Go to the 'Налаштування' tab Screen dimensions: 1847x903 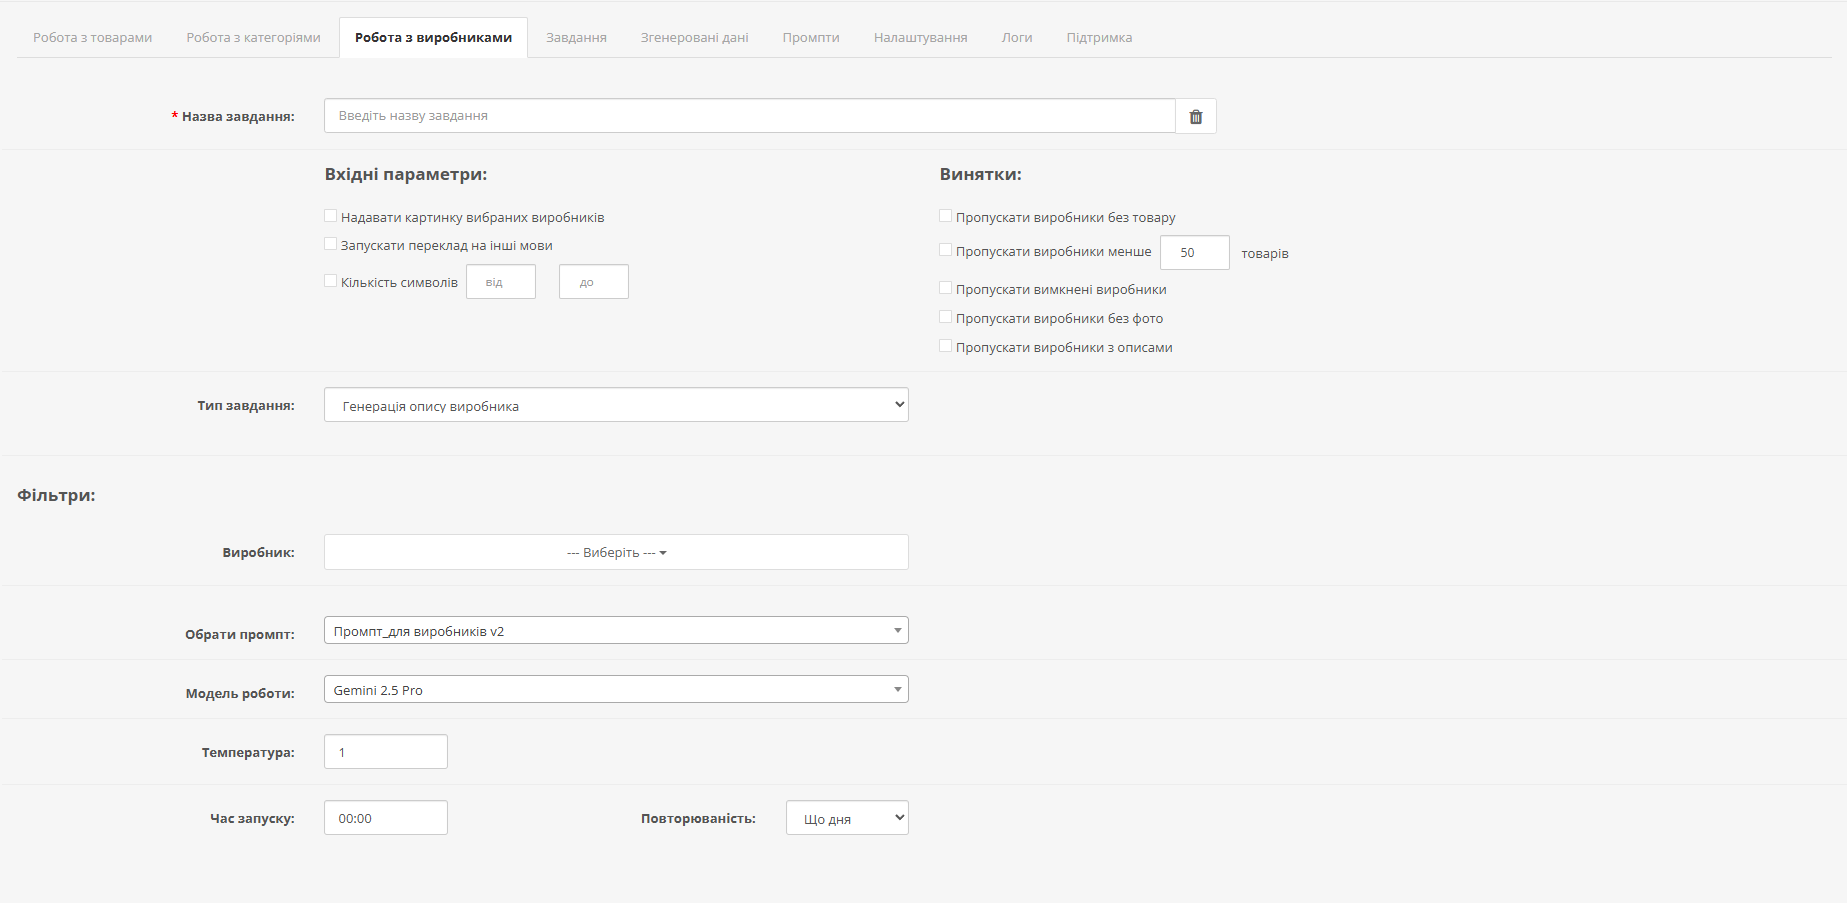click(920, 38)
